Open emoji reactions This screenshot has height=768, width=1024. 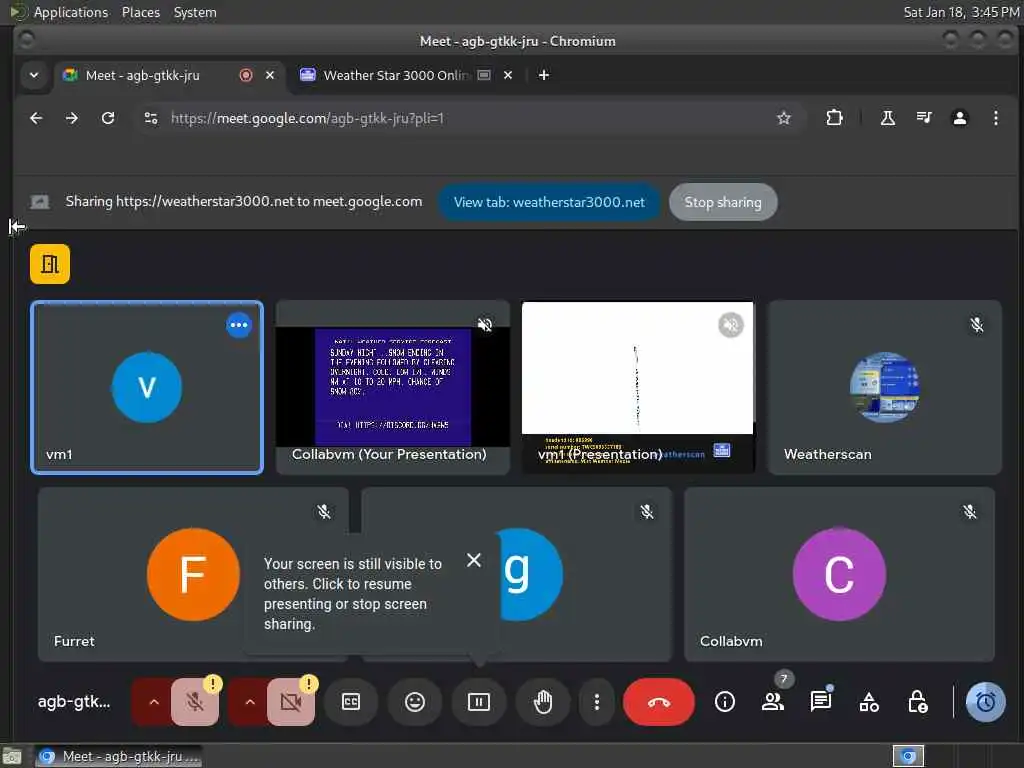click(x=415, y=702)
